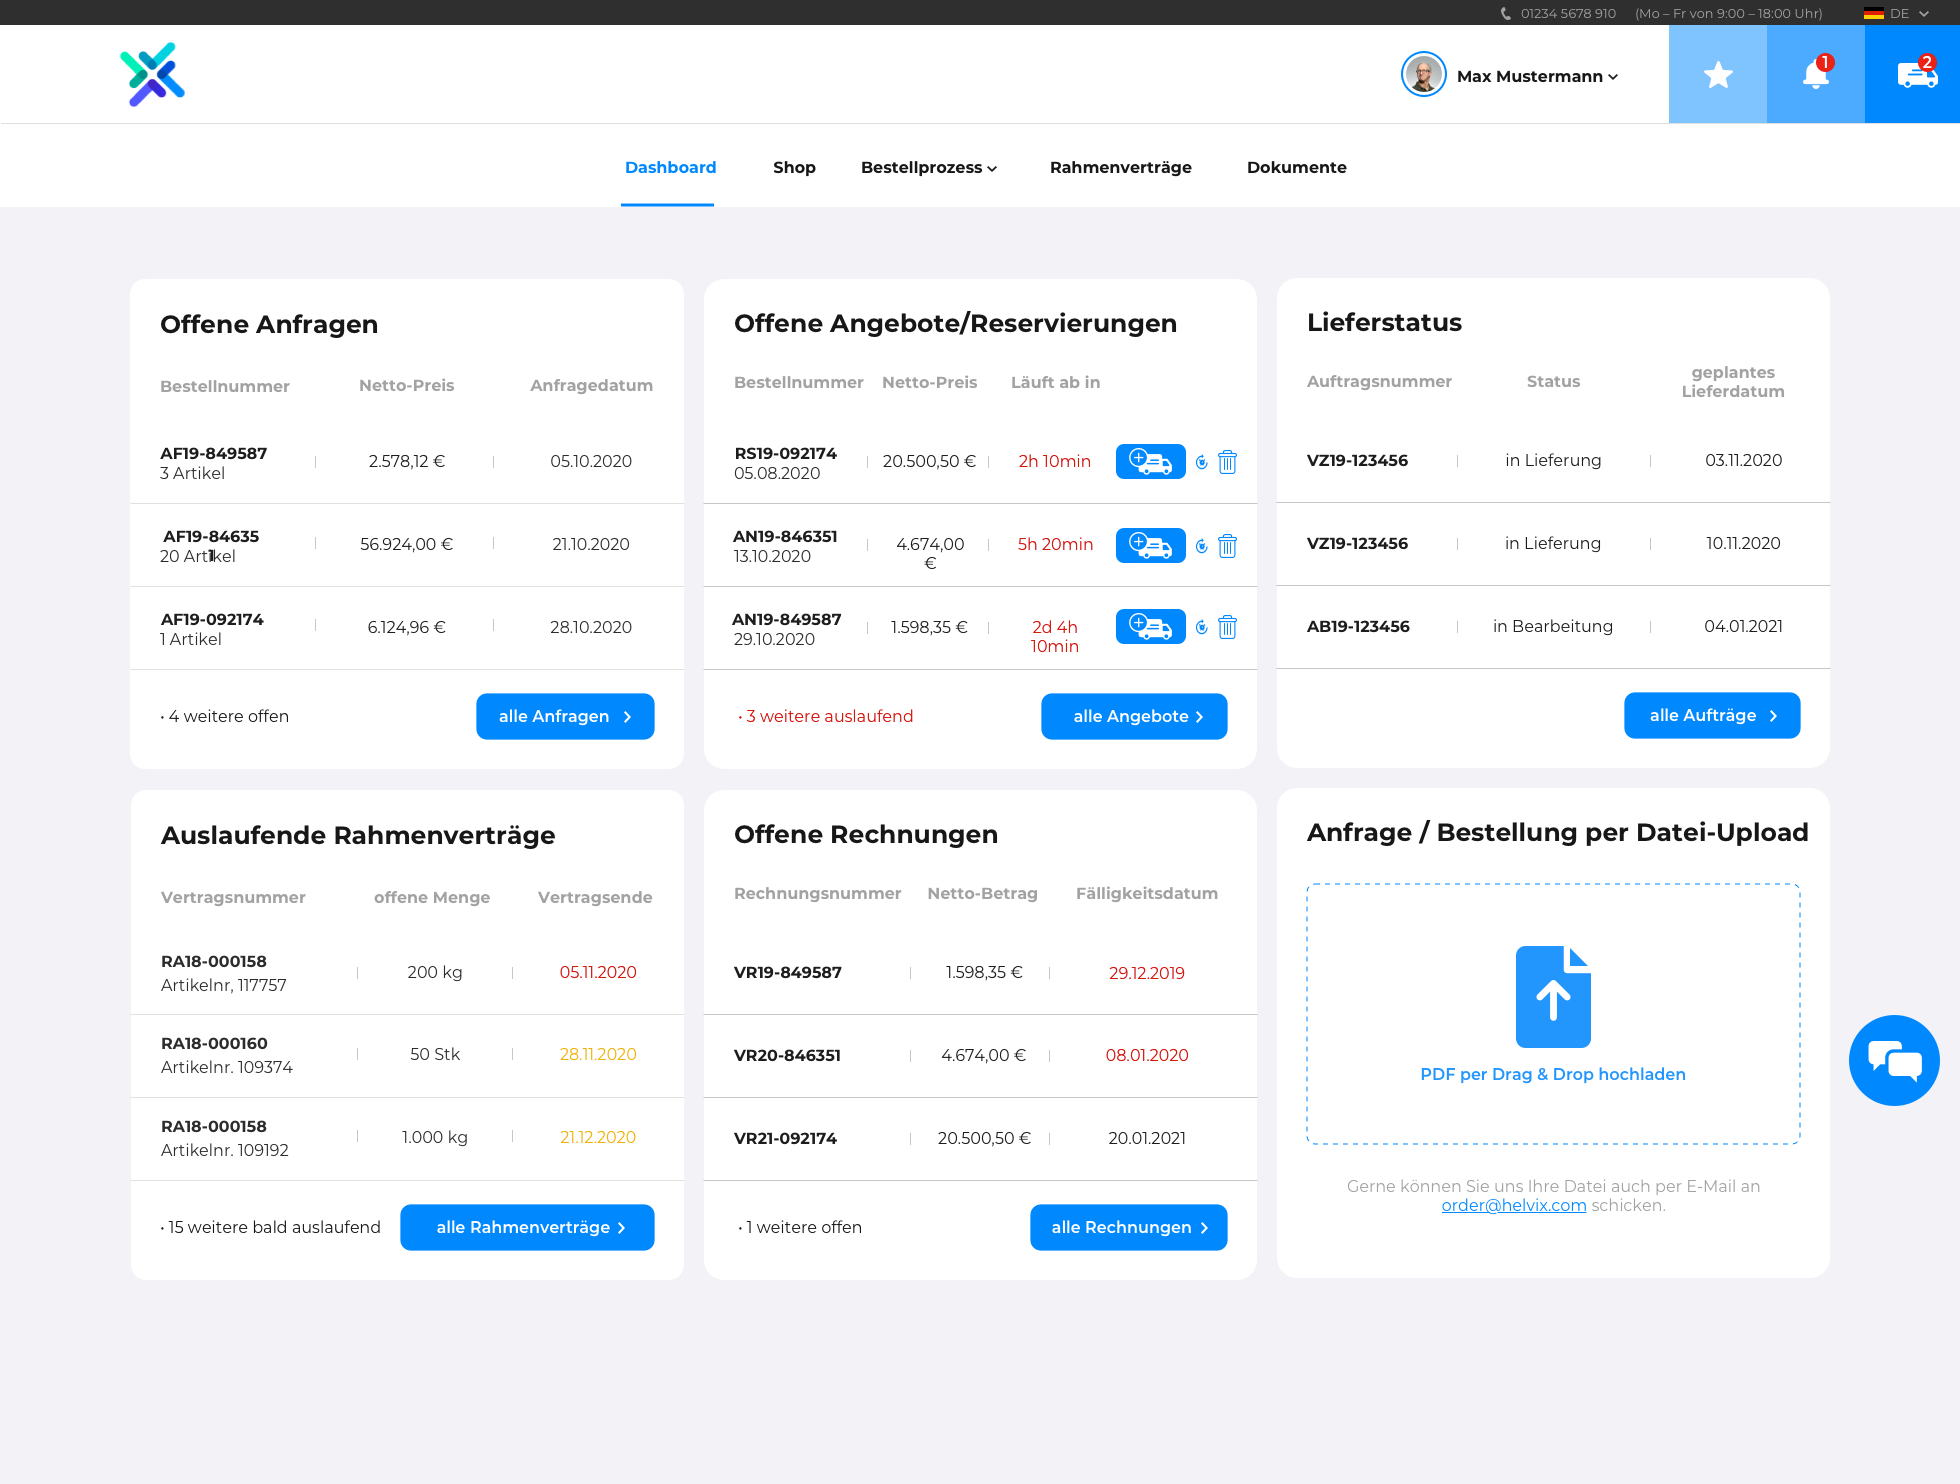Click the Max Mustermann profile avatar
The height and width of the screenshot is (1484, 1960).
point(1423,75)
